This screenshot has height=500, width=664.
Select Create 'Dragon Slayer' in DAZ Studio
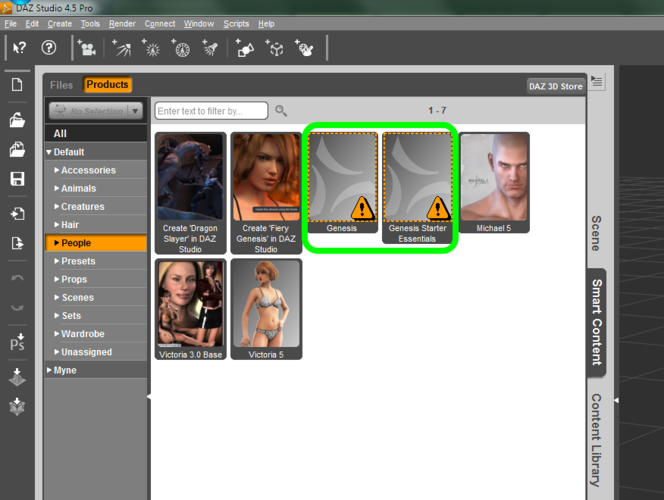pyautogui.click(x=191, y=193)
